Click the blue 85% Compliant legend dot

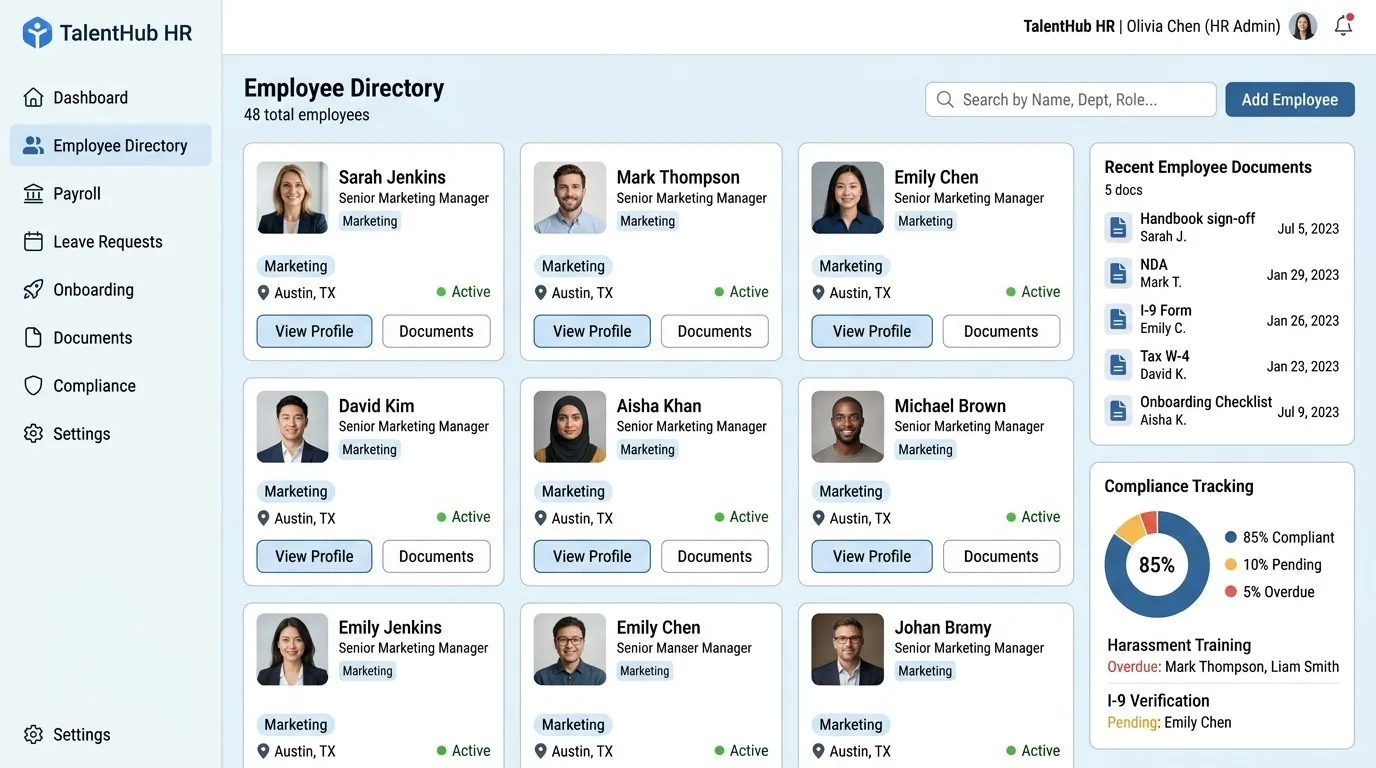[x=1230, y=538]
